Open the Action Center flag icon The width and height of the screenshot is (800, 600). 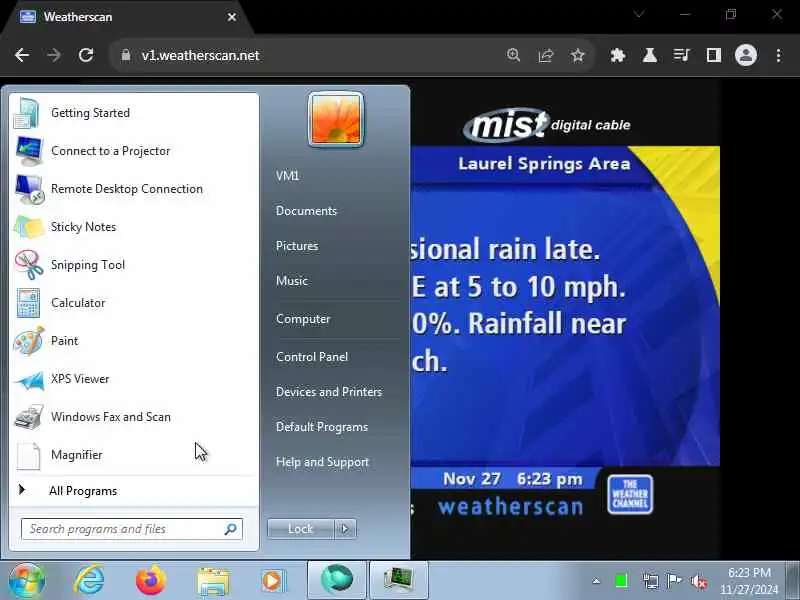tap(674, 581)
